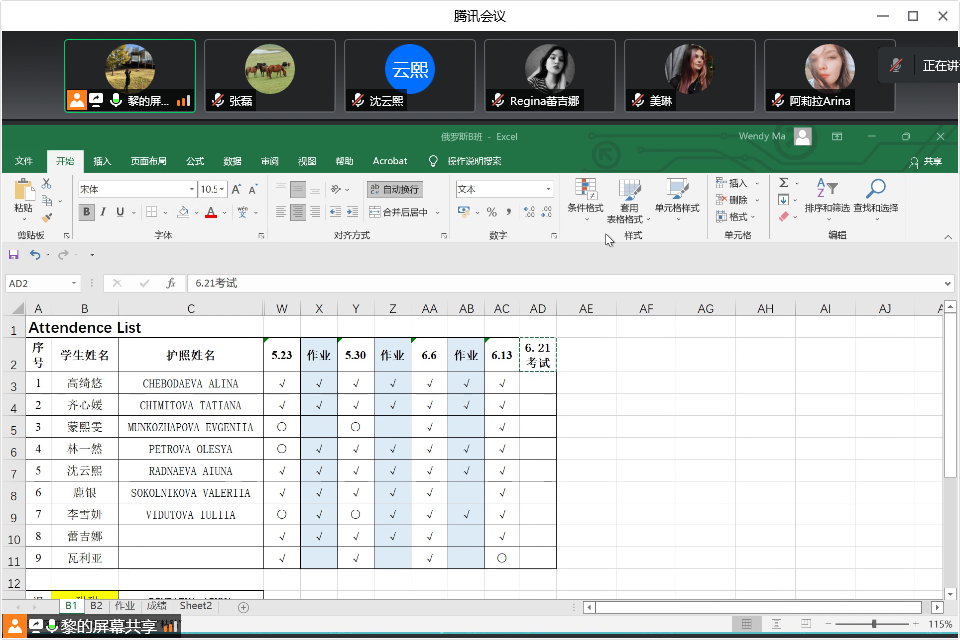Click the red font color swatch button
Screen dimensions: 960x640
210,212
